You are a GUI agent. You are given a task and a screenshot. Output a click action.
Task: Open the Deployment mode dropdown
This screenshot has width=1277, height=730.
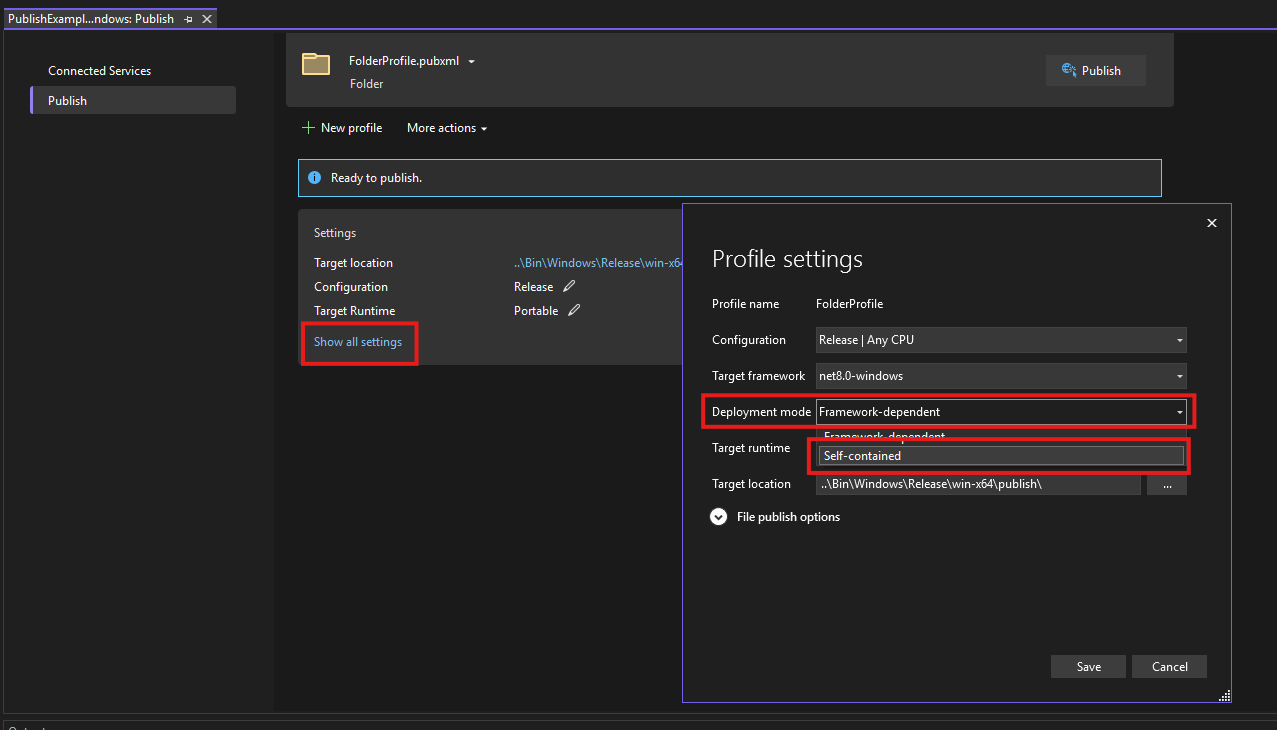pos(1001,412)
